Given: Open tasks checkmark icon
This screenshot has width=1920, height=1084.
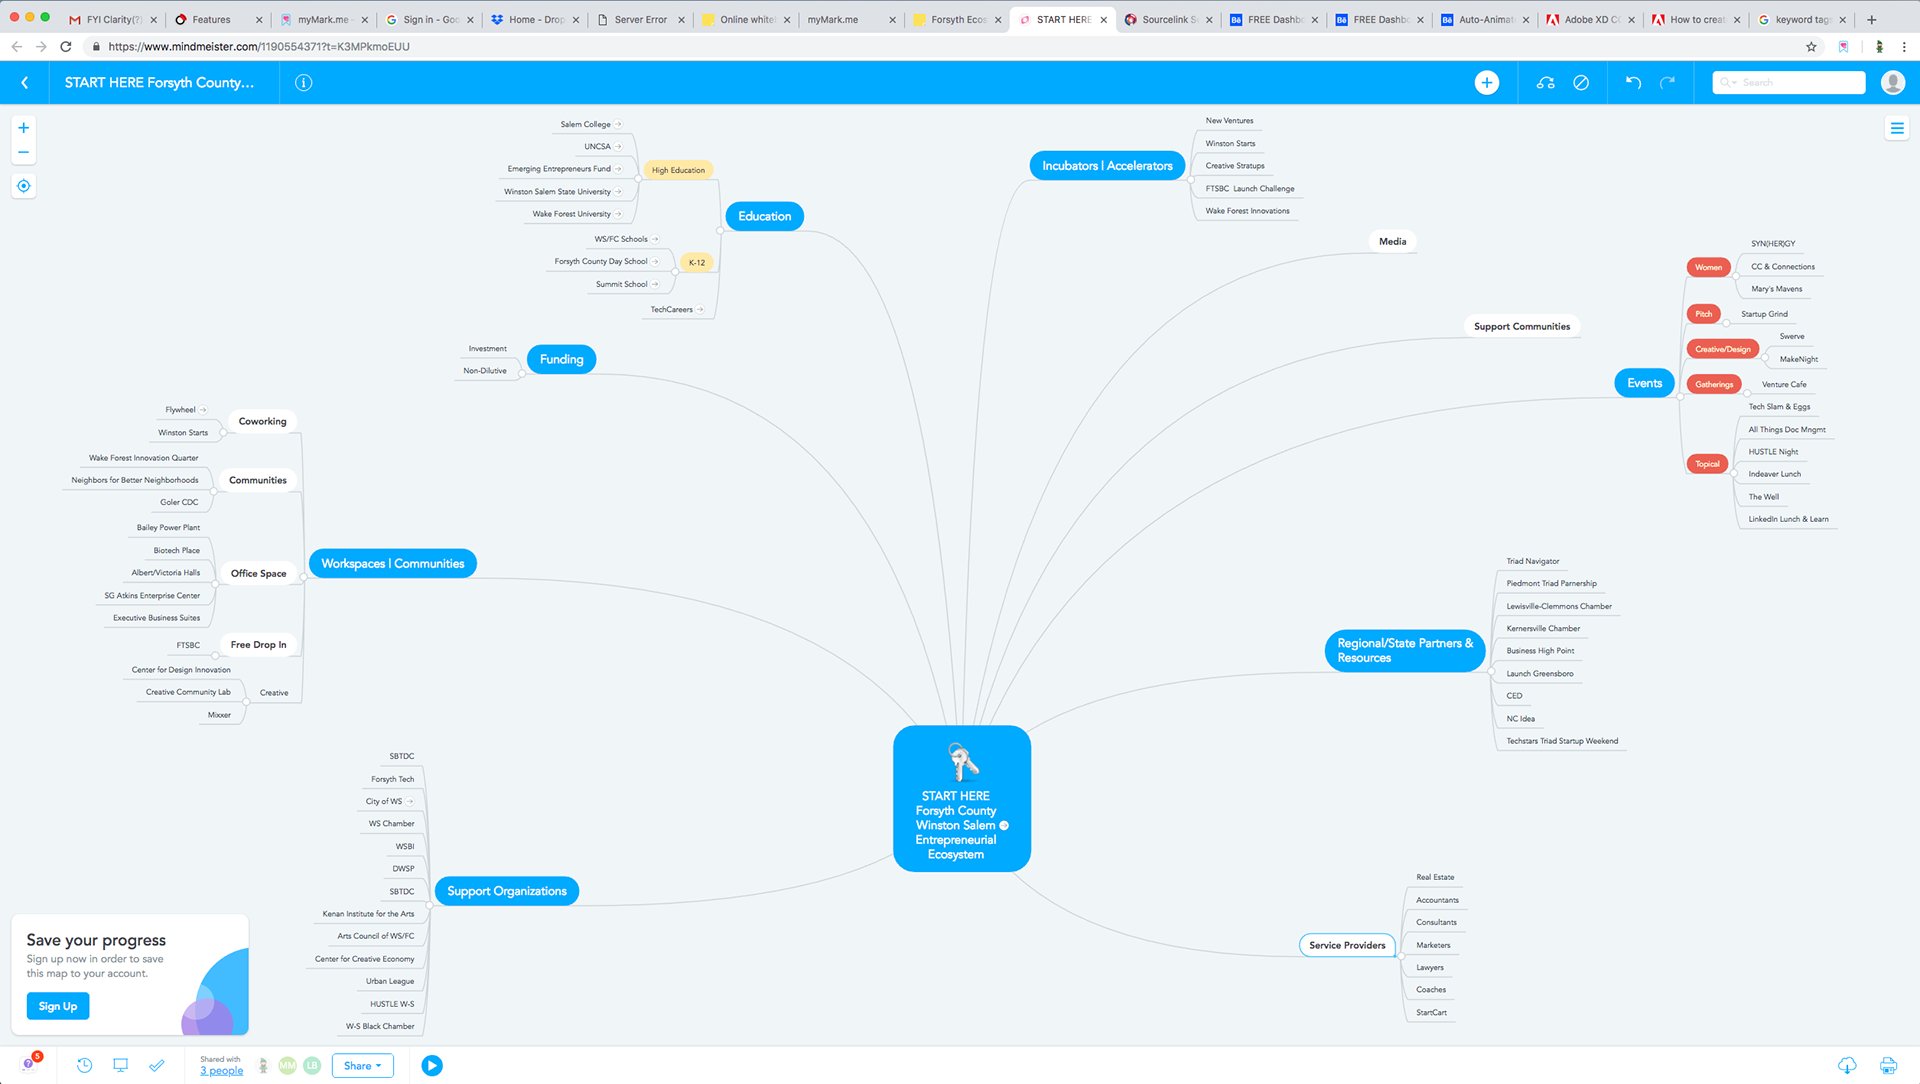Looking at the screenshot, I should point(157,1066).
